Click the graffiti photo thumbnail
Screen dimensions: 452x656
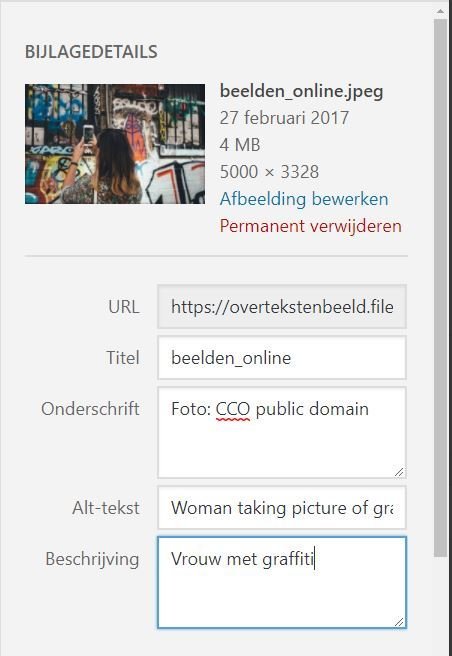(x=115, y=144)
